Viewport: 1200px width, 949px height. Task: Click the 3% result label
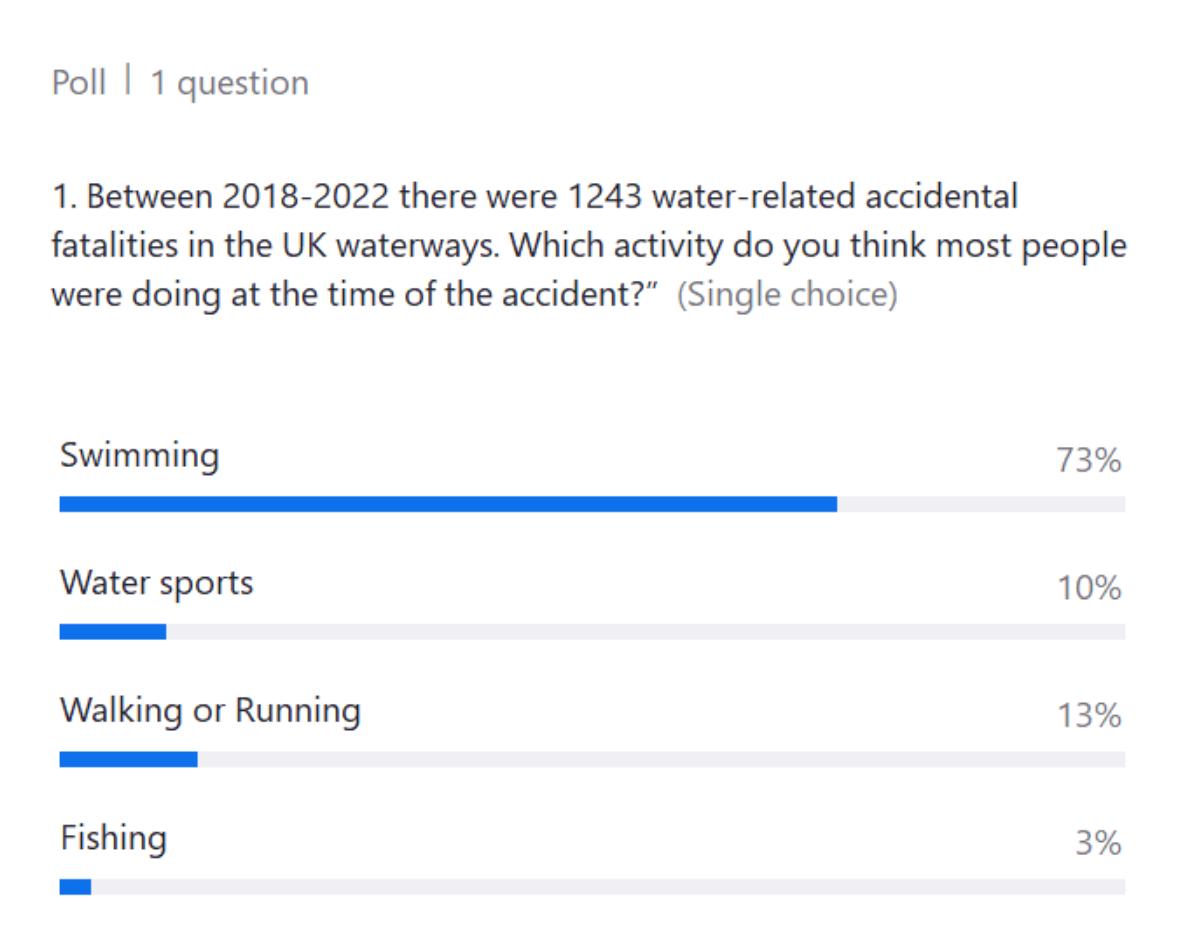(x=1098, y=844)
